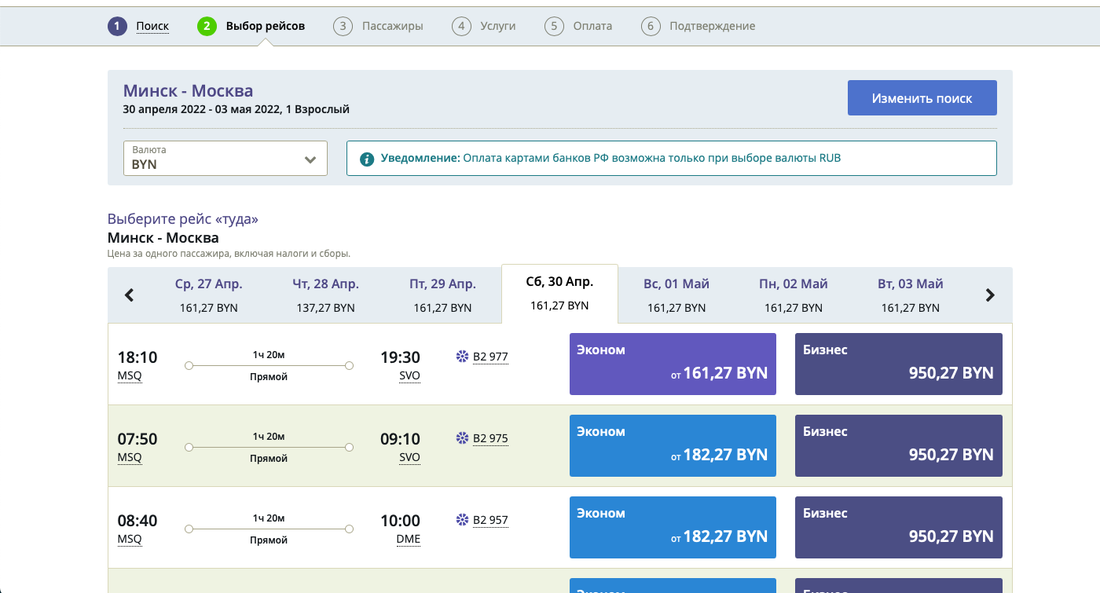Click the airline icon next to B2 957
This screenshot has height=593, width=1100.
click(x=462, y=521)
